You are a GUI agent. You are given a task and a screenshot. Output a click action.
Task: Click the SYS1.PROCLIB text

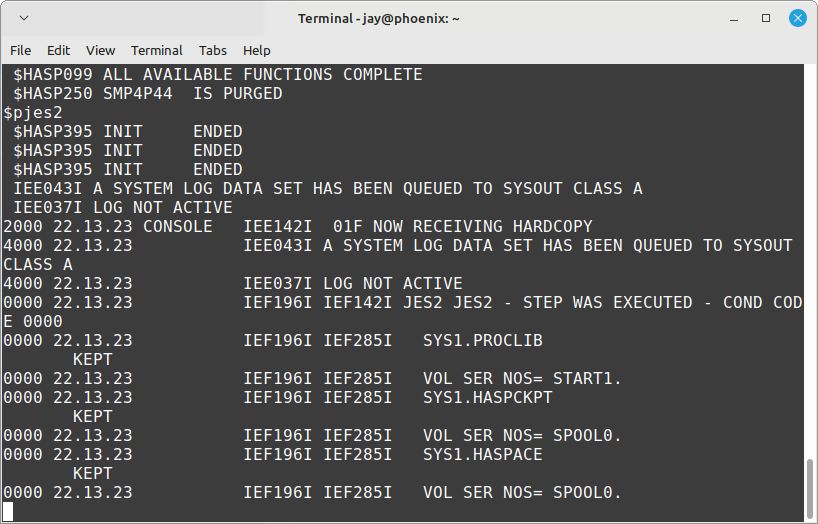click(483, 340)
